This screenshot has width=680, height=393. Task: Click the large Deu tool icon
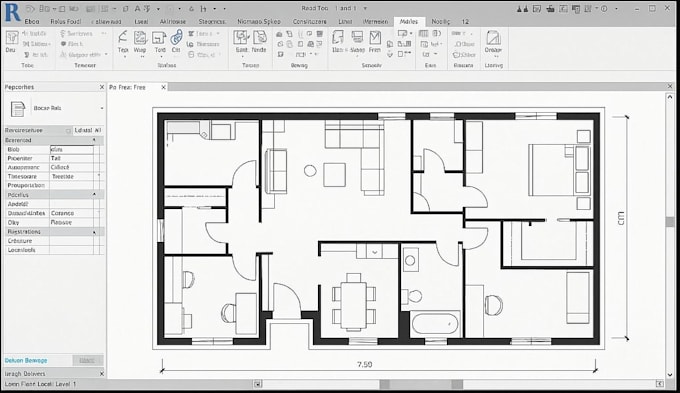(x=11, y=38)
